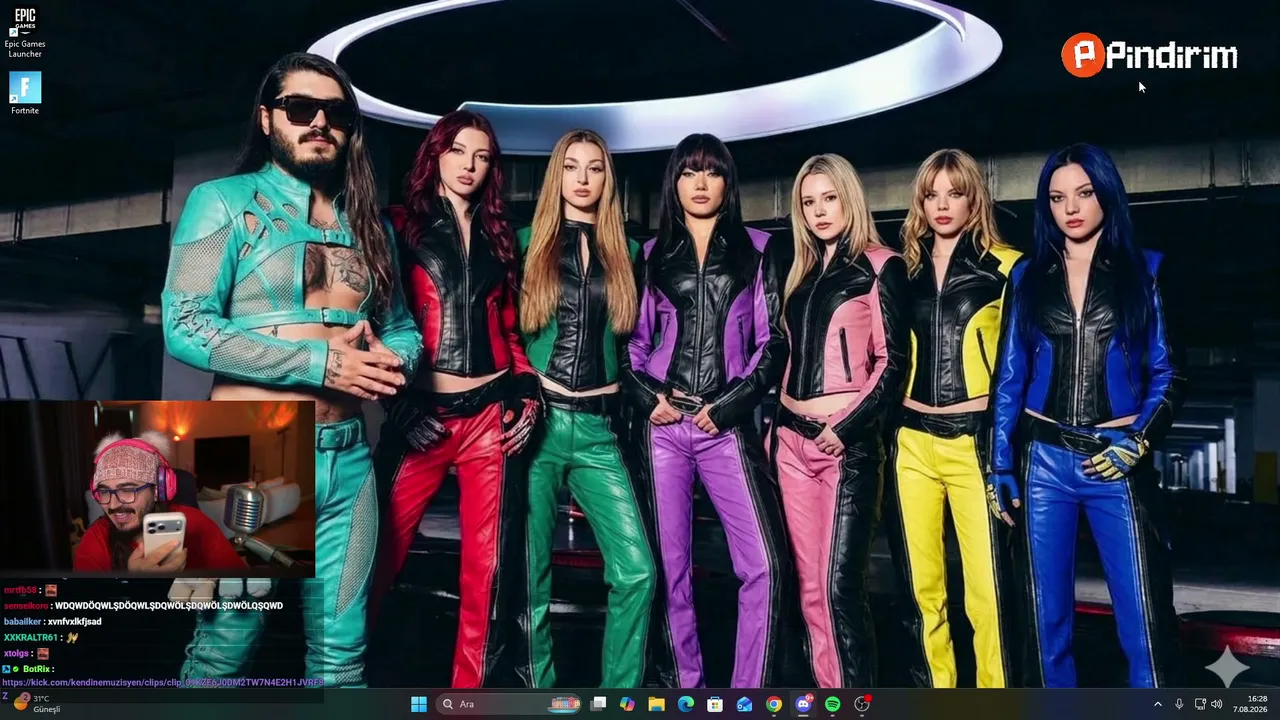The height and width of the screenshot is (720, 1280).
Task: Click the circular app icon right of Spotify
Action: tap(862, 704)
